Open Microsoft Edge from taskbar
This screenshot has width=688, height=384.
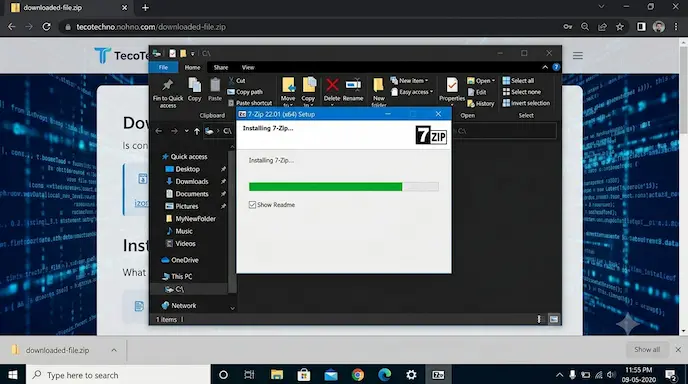[x=384, y=375]
